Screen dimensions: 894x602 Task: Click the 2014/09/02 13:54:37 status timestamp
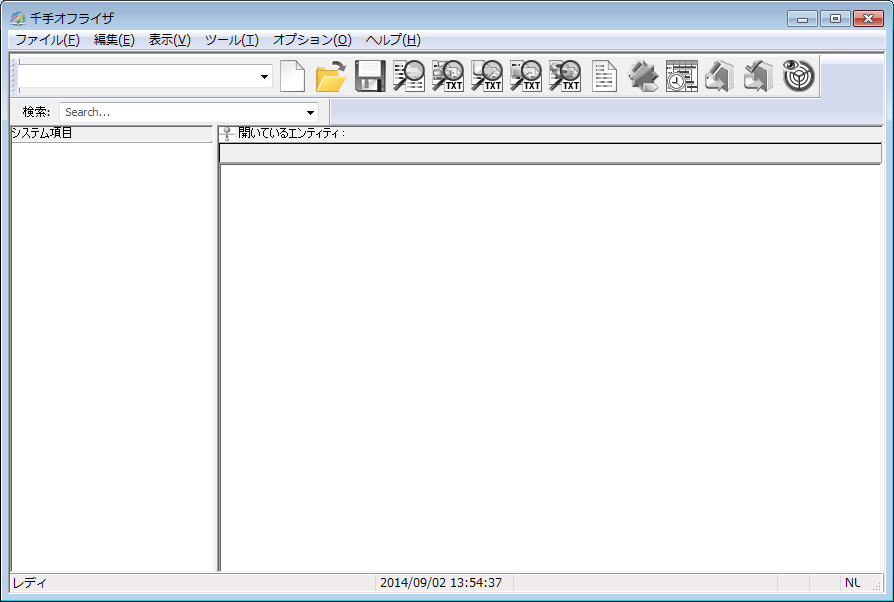tap(441, 583)
